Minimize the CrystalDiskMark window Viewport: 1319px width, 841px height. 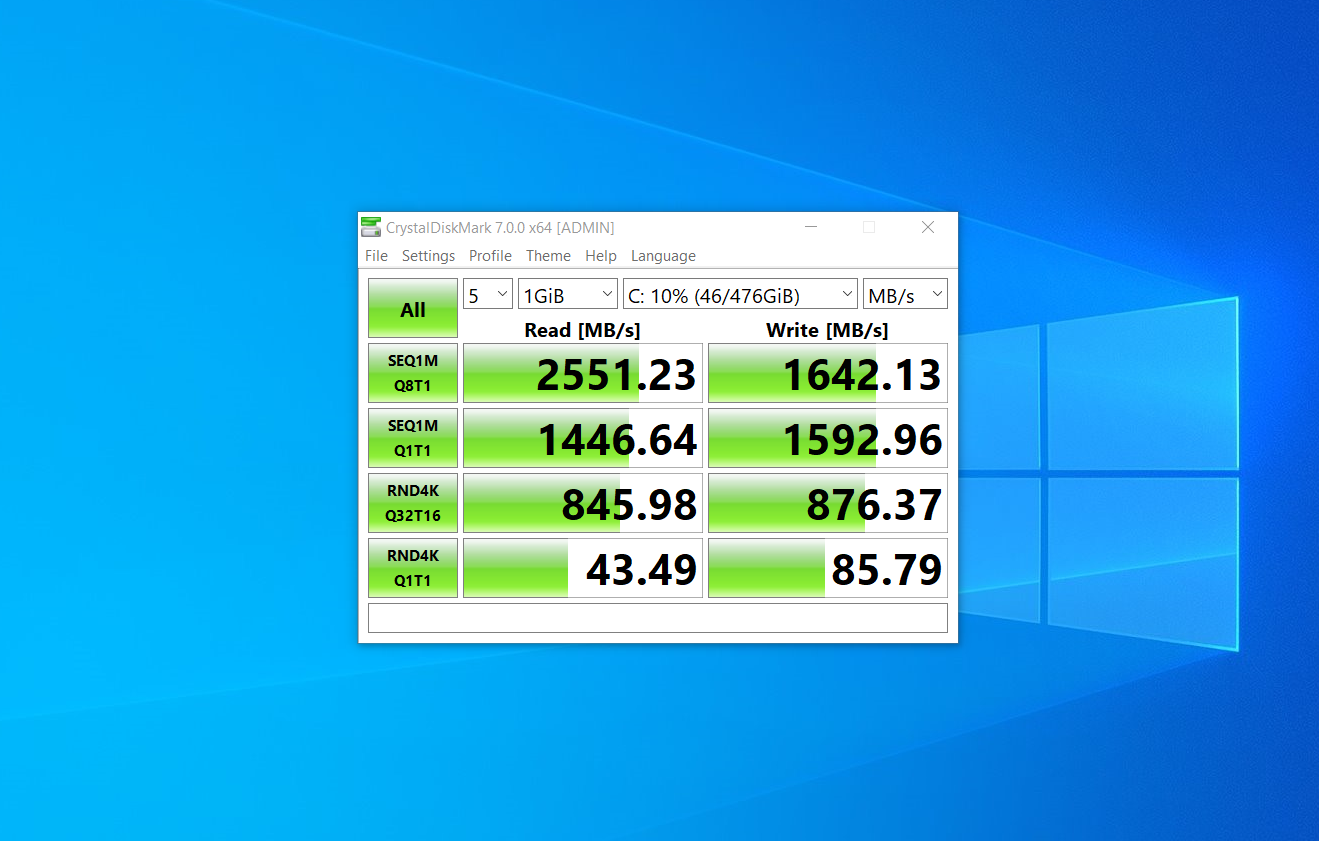[812, 227]
